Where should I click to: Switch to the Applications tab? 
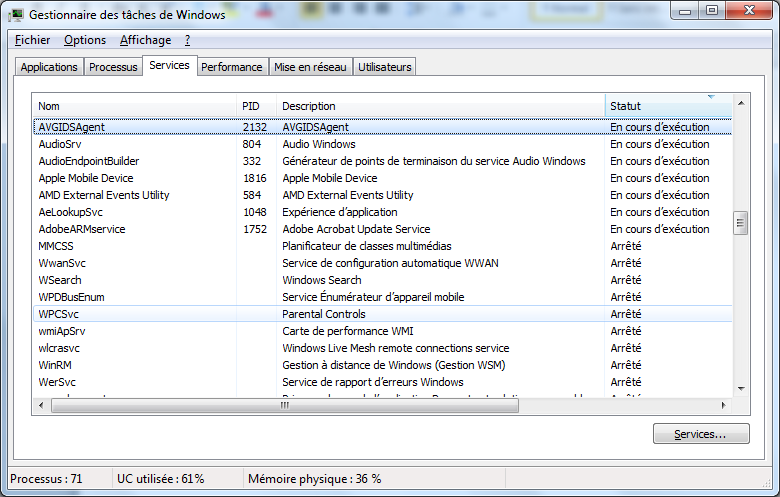49,67
